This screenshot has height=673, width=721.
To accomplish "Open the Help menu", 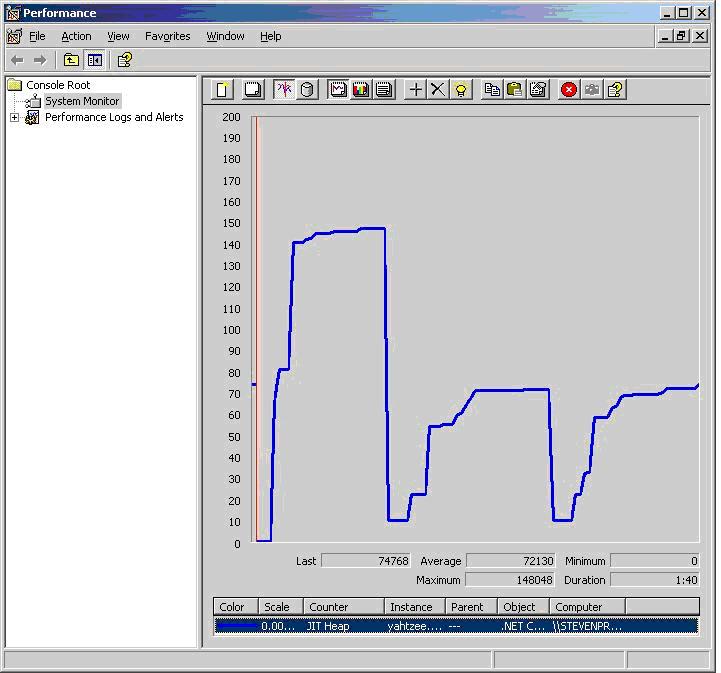I will 270,36.
